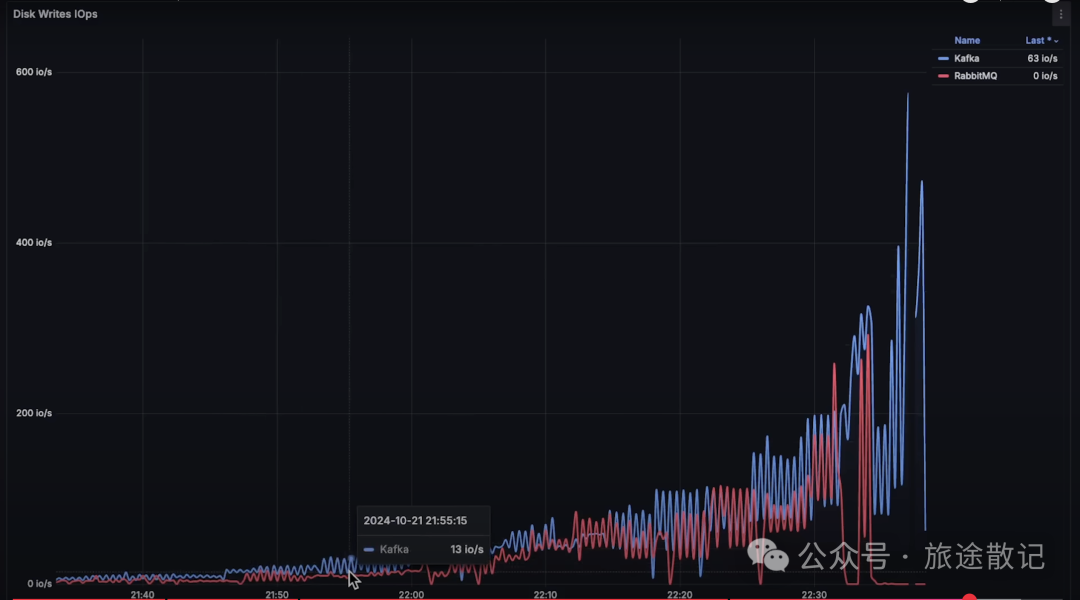
Task: Click the 22:30 time axis label
Action: coord(814,594)
